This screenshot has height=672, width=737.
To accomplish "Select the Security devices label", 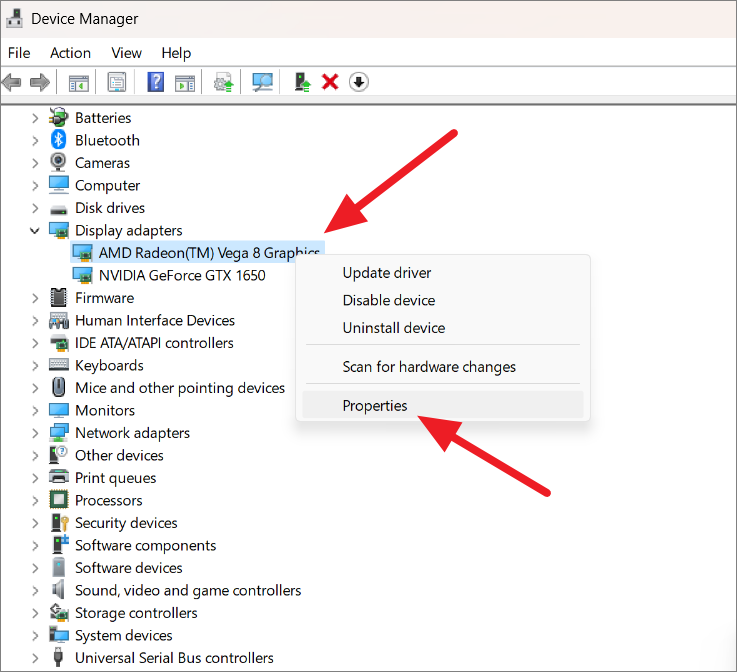I will [x=126, y=523].
